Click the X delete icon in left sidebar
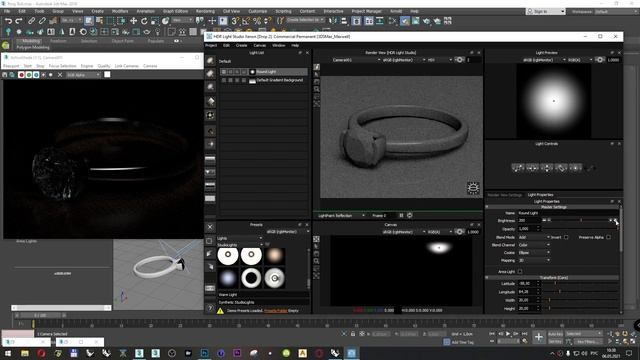This screenshot has width=640, height=360. click(210, 227)
